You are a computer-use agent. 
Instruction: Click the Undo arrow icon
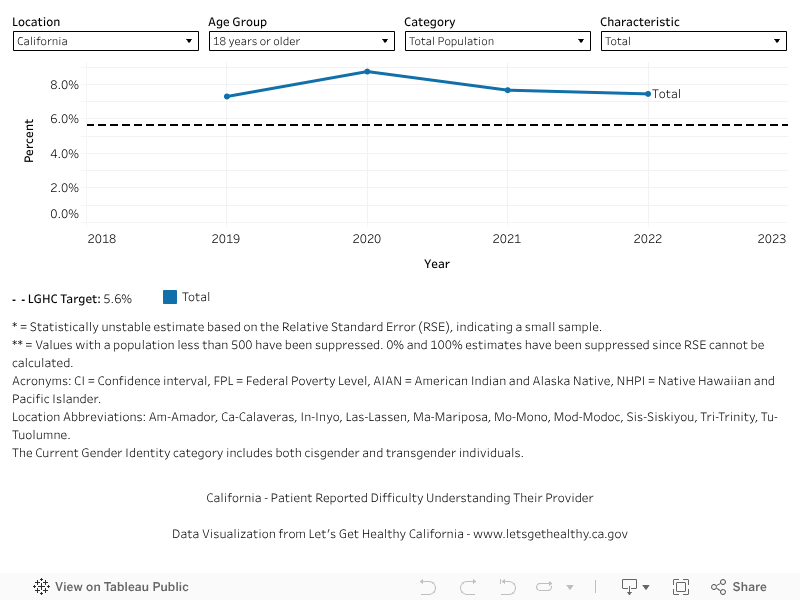click(x=428, y=587)
